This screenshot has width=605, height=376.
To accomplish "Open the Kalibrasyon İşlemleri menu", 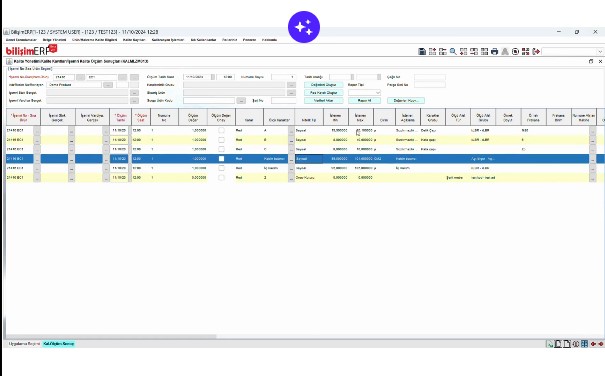I will pyautogui.click(x=167, y=40).
